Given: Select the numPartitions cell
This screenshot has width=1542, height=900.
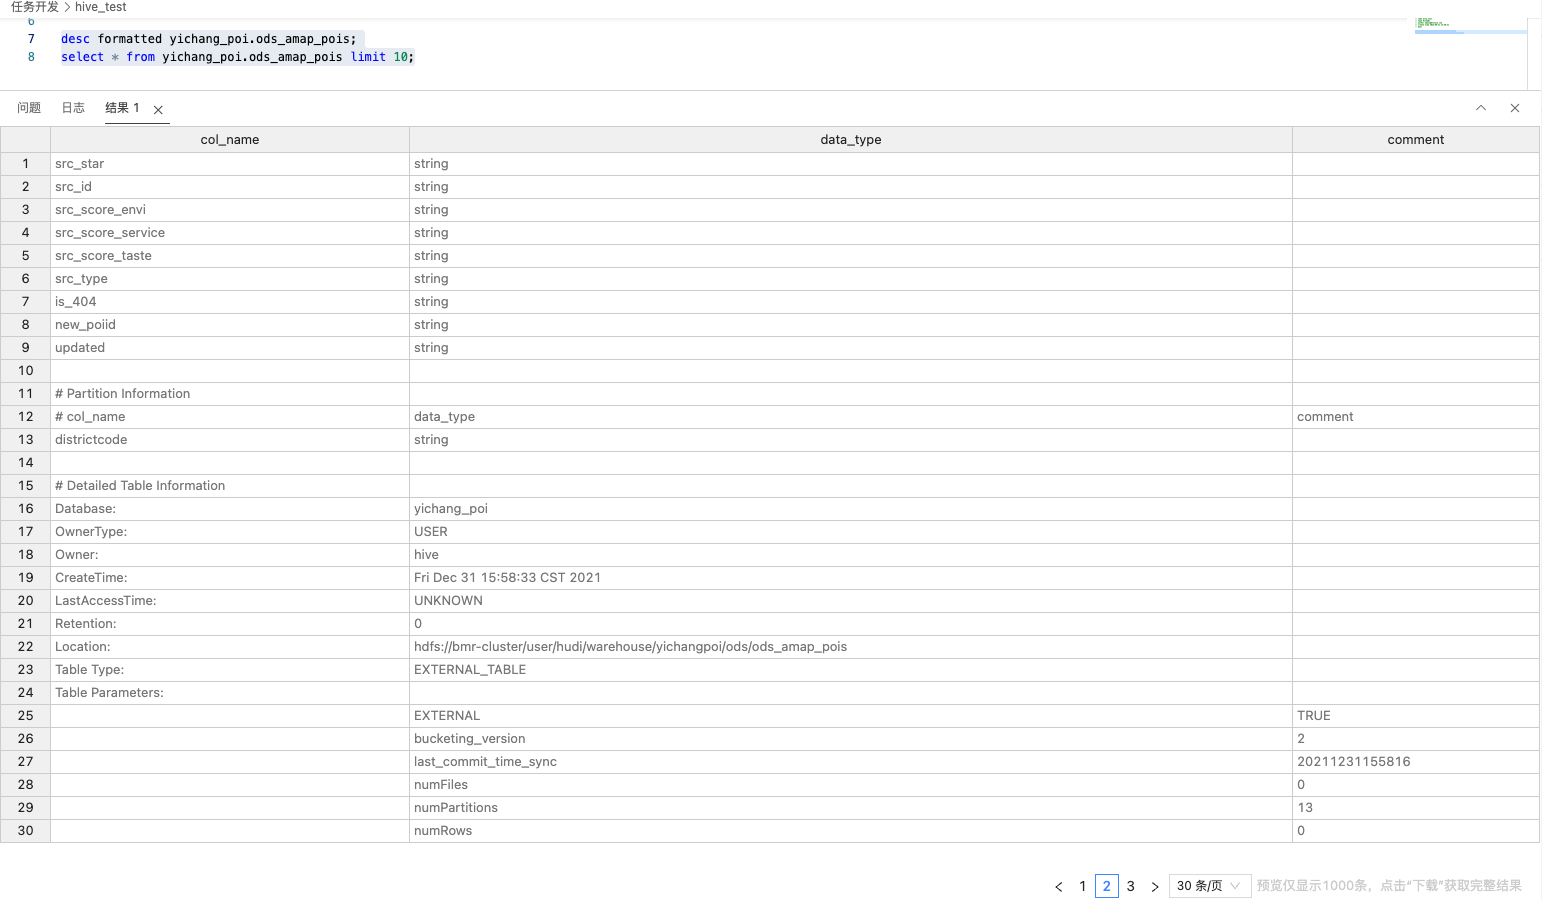Looking at the screenshot, I should 851,808.
